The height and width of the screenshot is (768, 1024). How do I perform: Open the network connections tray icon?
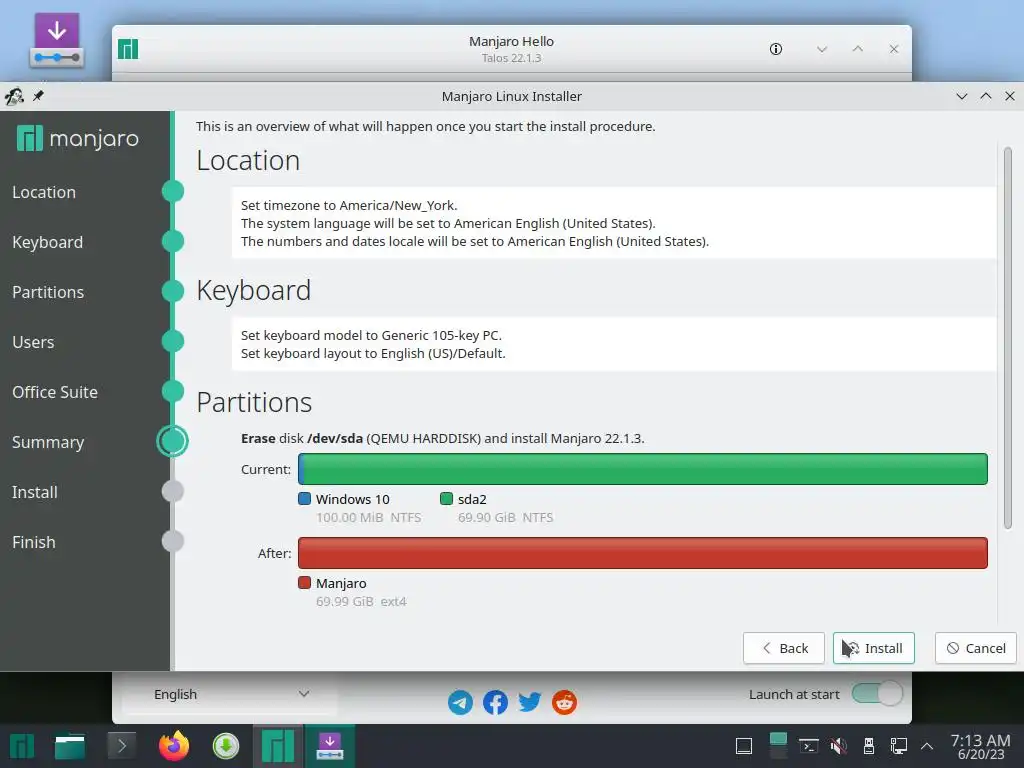click(899, 746)
